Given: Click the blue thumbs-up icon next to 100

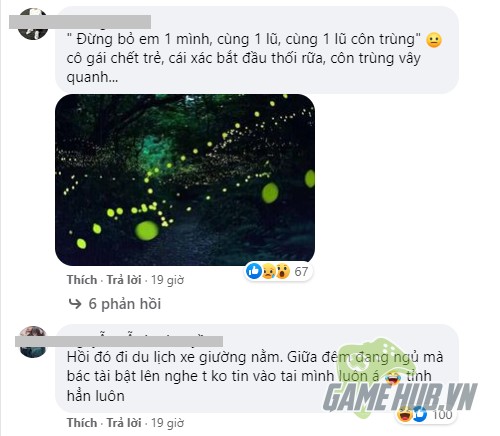Looking at the screenshot, I should pyautogui.click(x=420, y=415).
